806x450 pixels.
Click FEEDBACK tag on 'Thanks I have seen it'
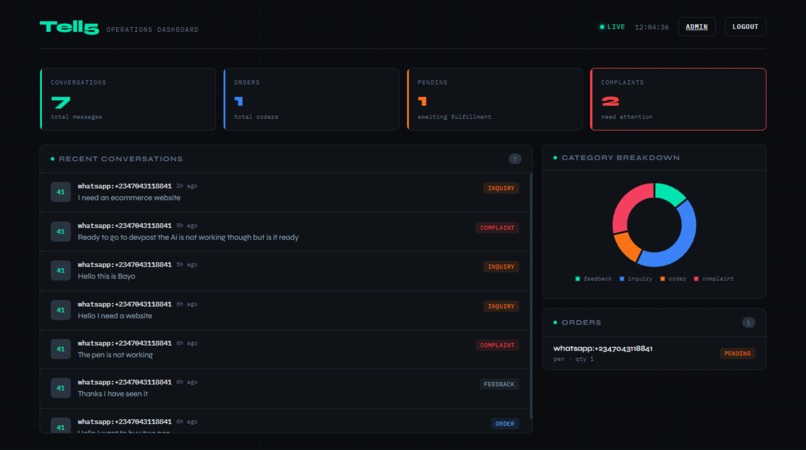(499, 384)
